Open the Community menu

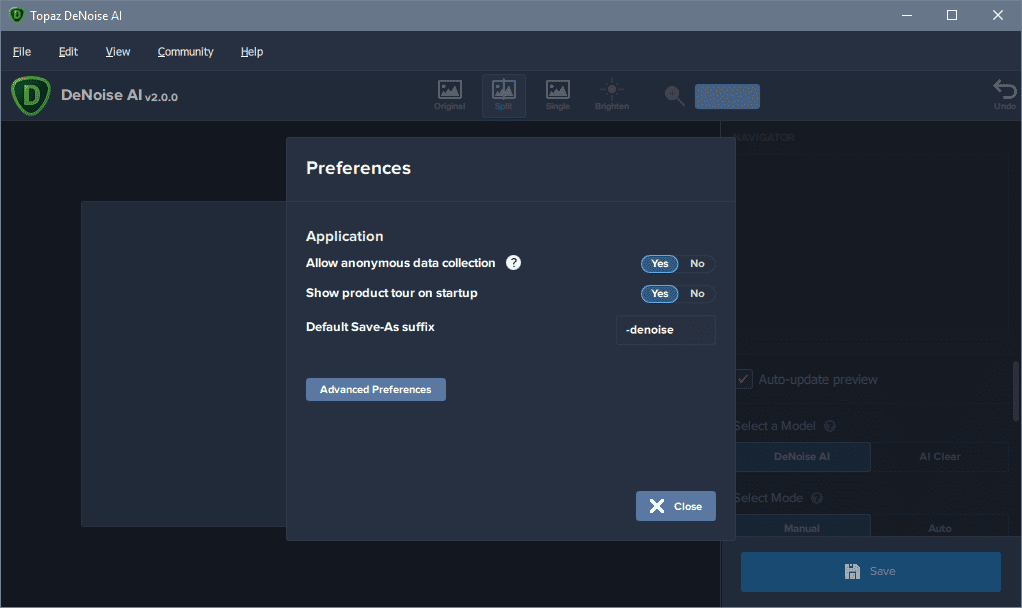[185, 51]
